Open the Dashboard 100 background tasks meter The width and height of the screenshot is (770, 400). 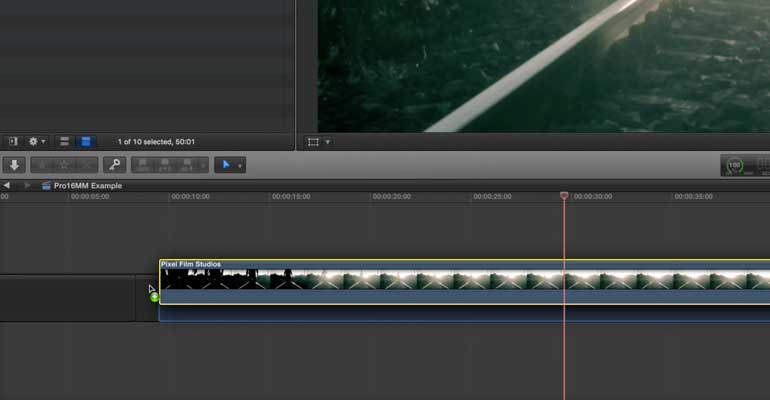[734, 165]
